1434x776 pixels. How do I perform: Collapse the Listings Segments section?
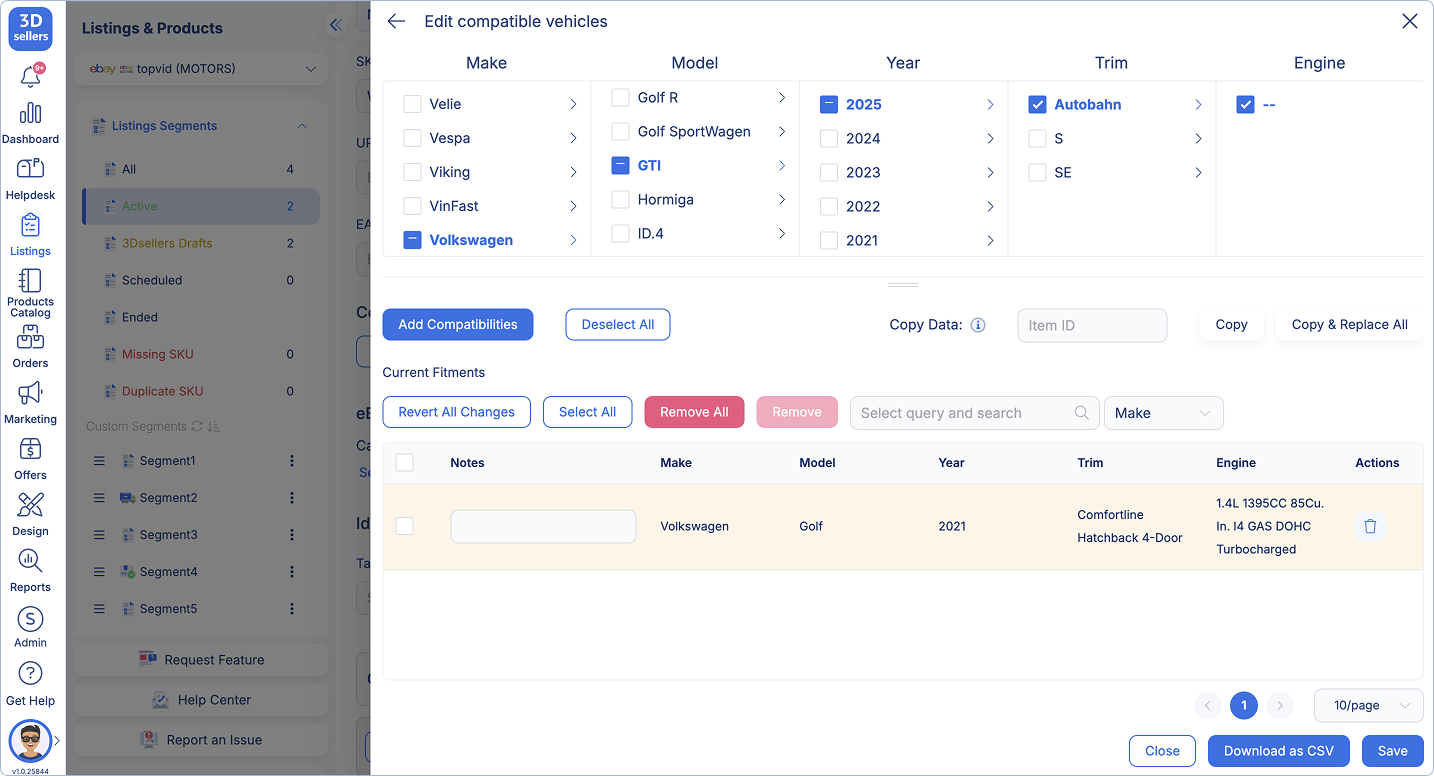[302, 126]
